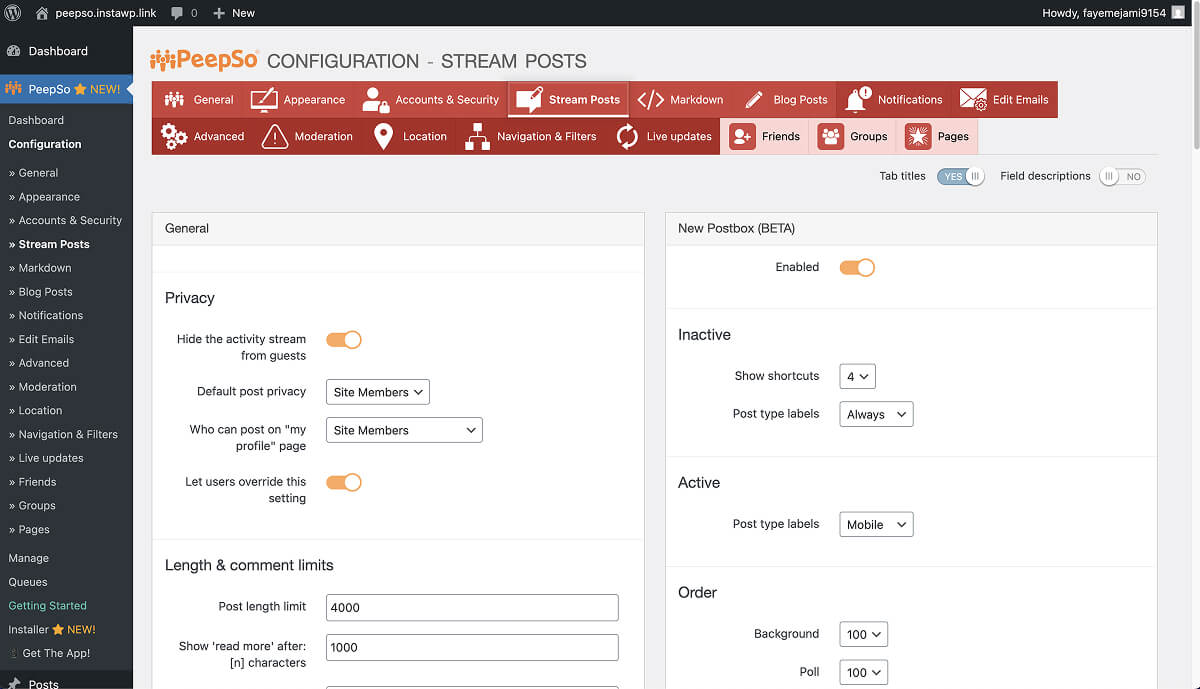
Task: Open Who can post on my profile dropdown
Action: point(404,430)
